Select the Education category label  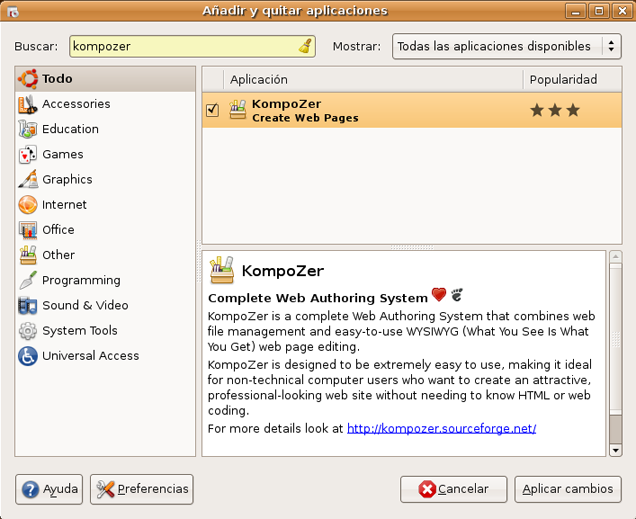[x=71, y=129]
